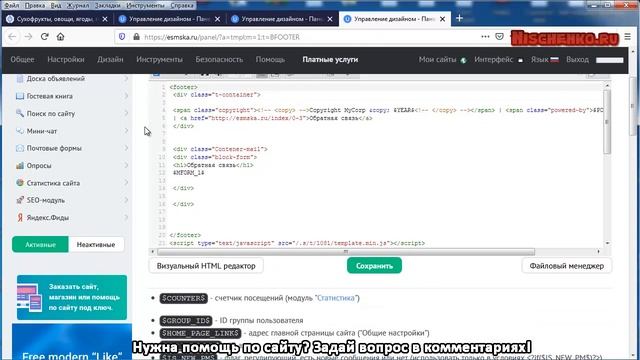Screen dimensions: 640x360
Task: Click the SEO-модуль sidebar icon
Action: 20,200
